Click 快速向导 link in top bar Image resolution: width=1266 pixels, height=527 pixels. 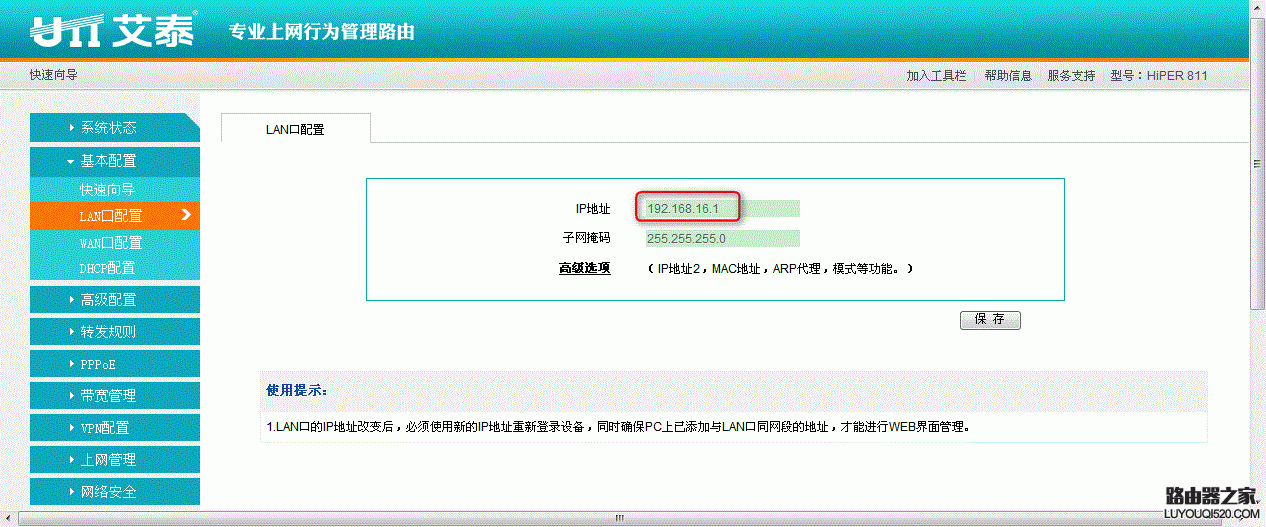point(53,75)
